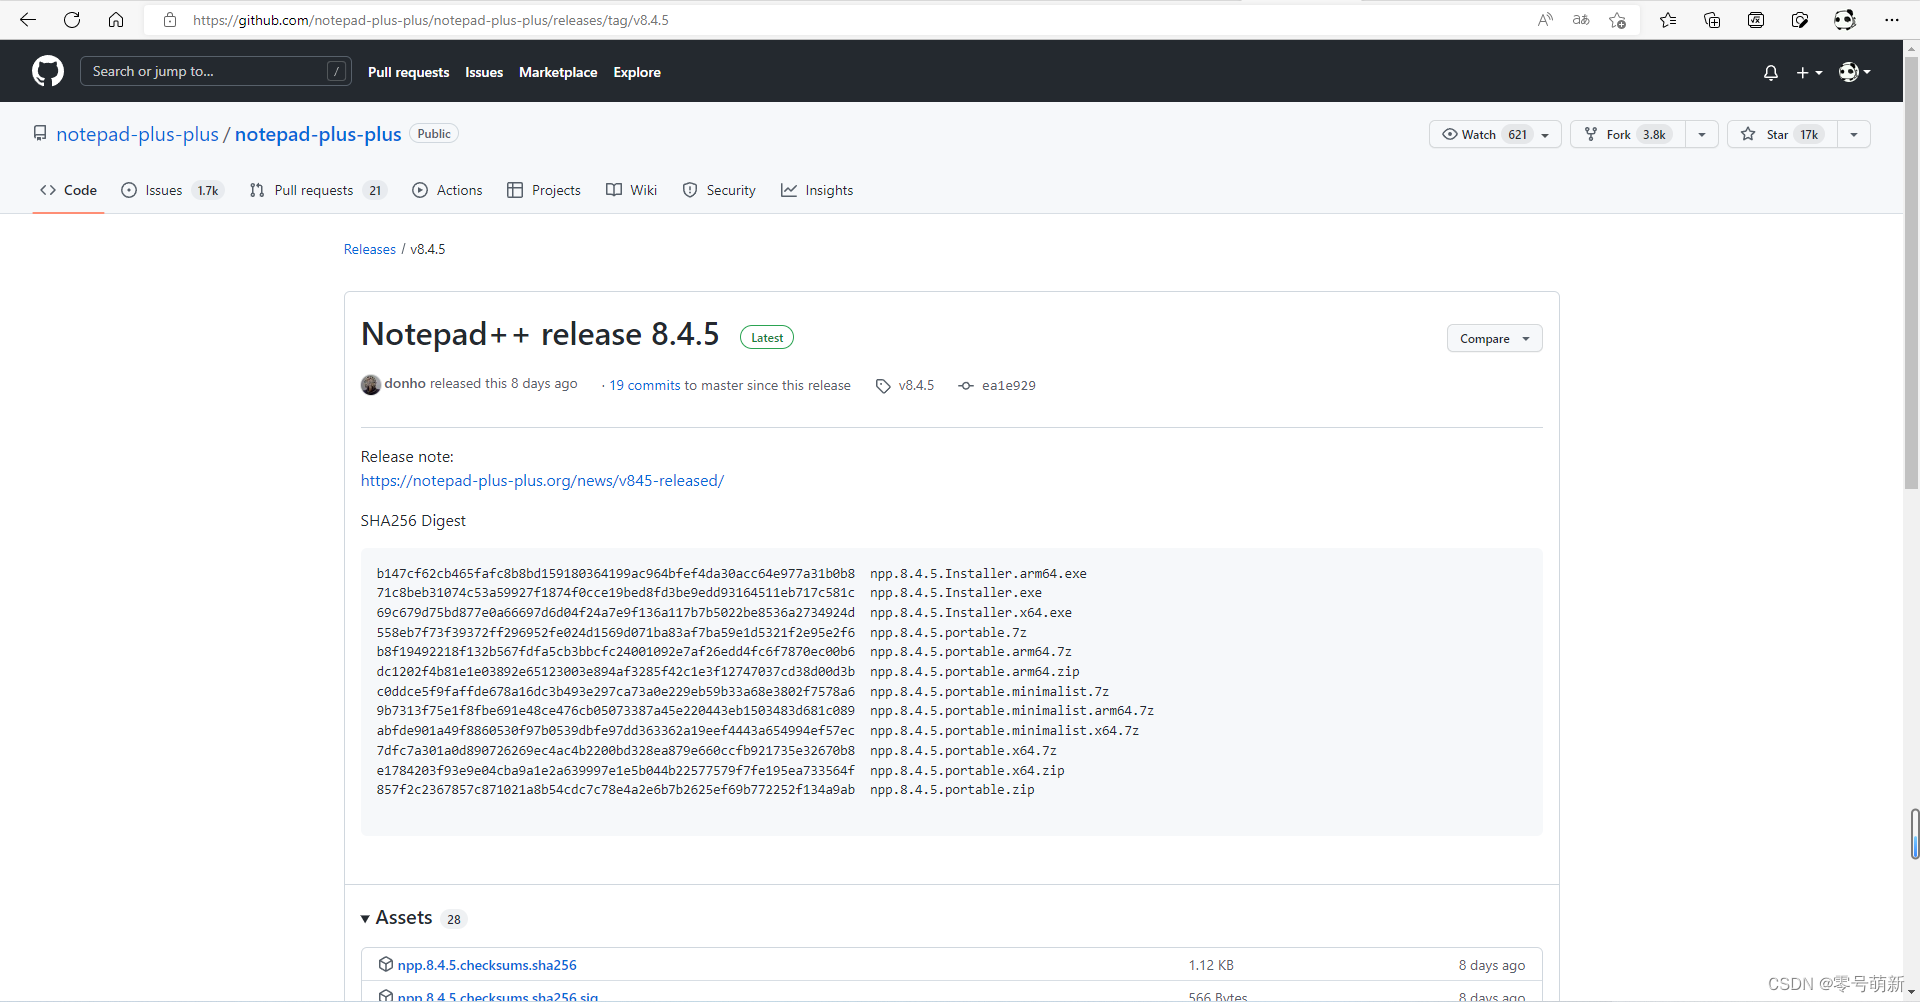Open browser home page icon

[116, 20]
